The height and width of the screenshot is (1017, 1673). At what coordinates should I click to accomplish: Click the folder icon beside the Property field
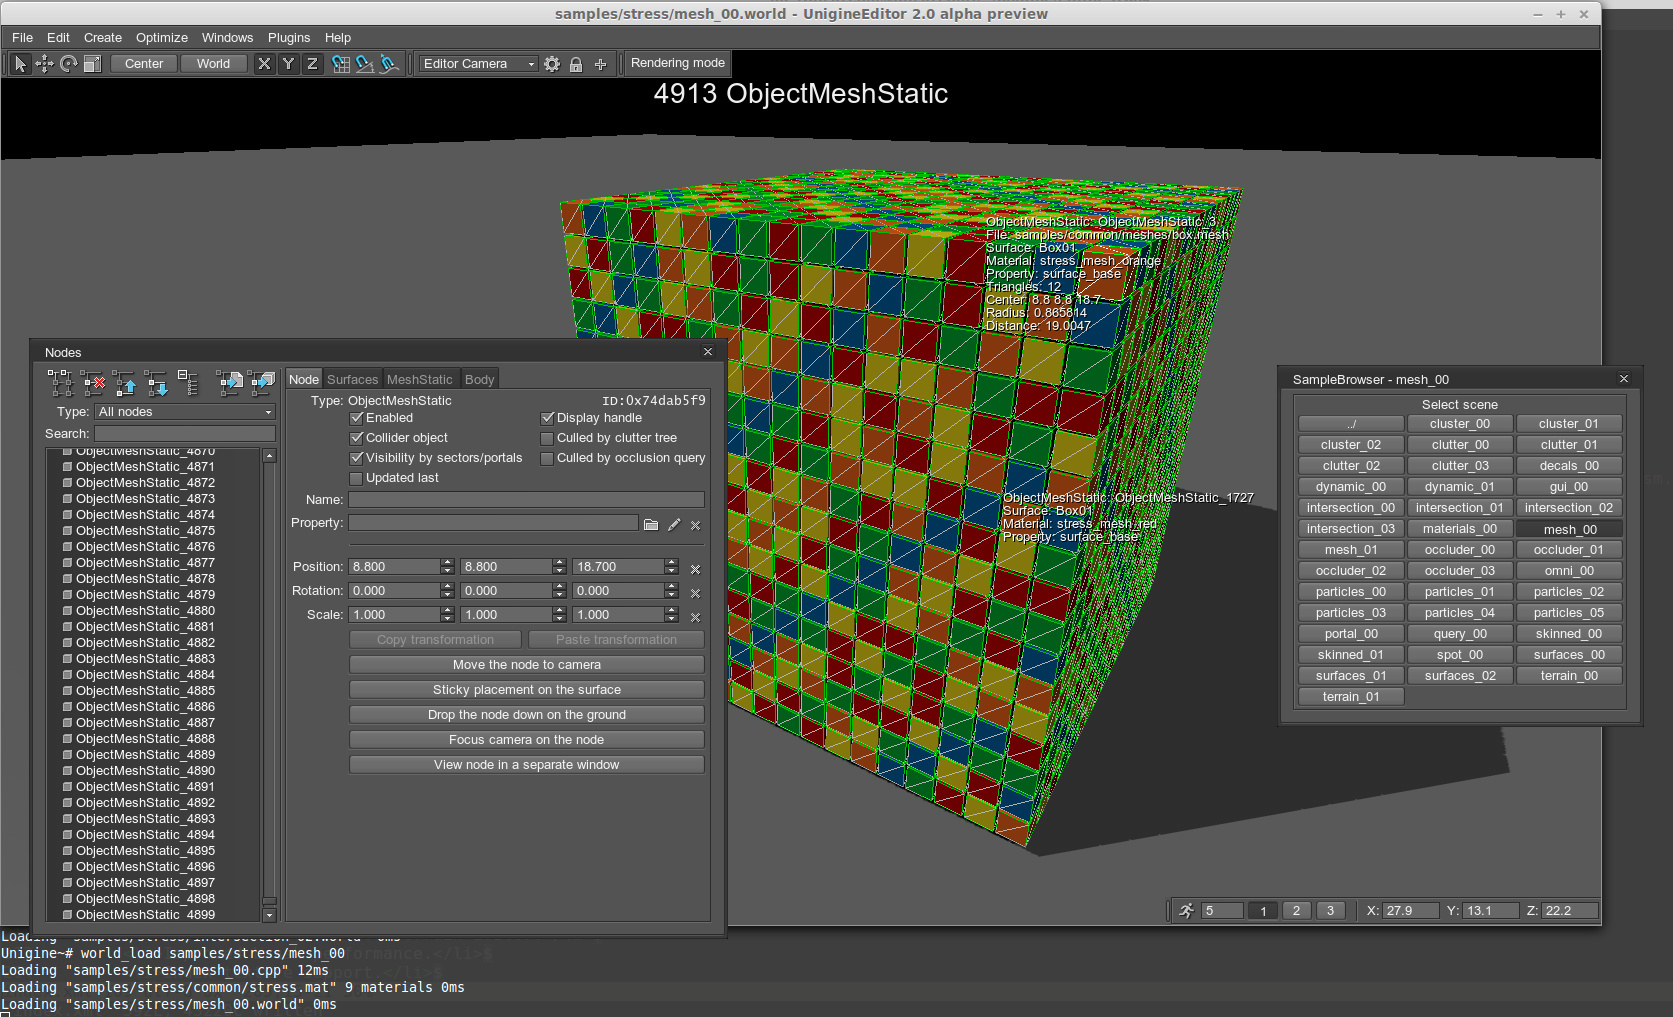[651, 524]
